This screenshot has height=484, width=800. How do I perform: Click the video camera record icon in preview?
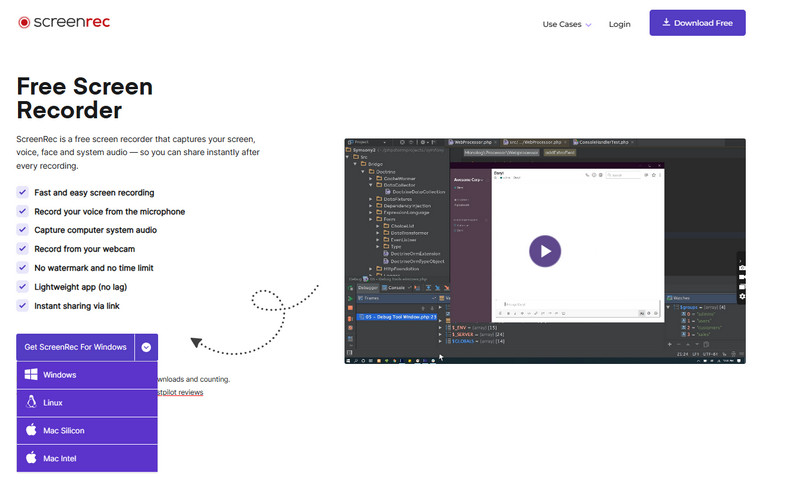pos(742,277)
